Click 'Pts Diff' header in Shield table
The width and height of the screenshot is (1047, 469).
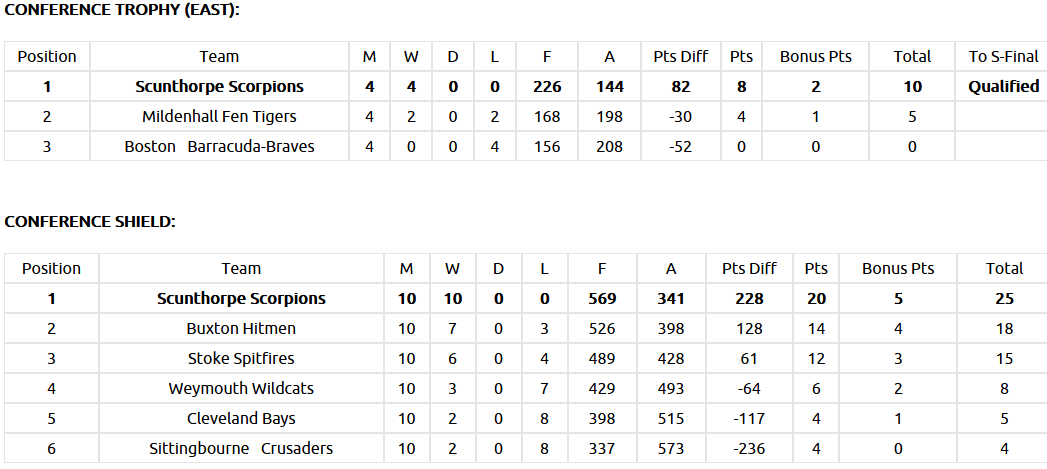(749, 268)
